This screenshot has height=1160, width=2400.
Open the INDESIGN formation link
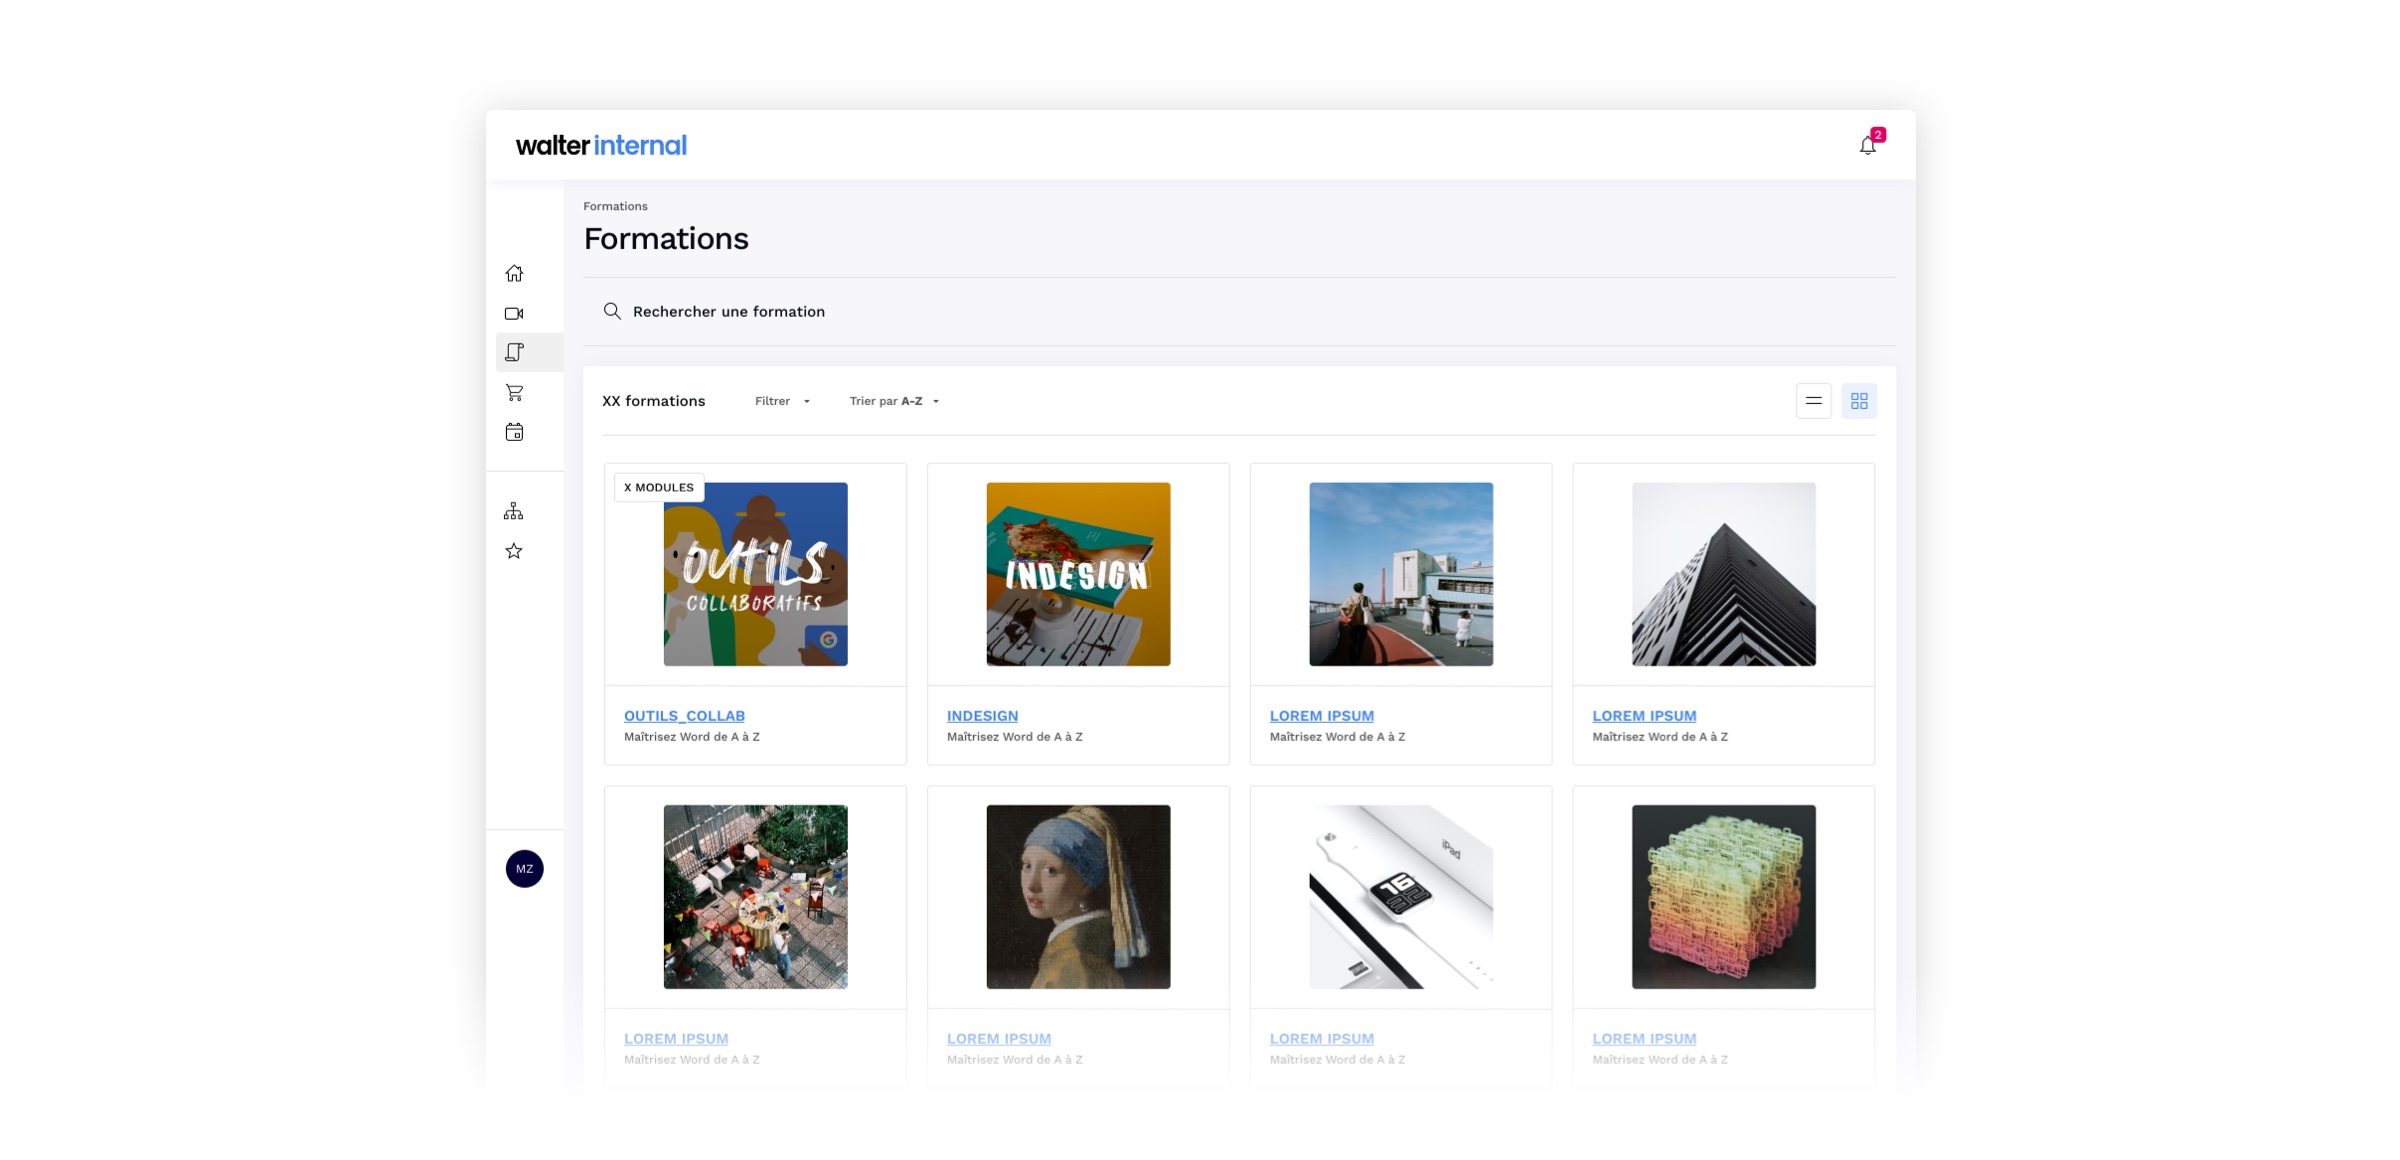(982, 716)
